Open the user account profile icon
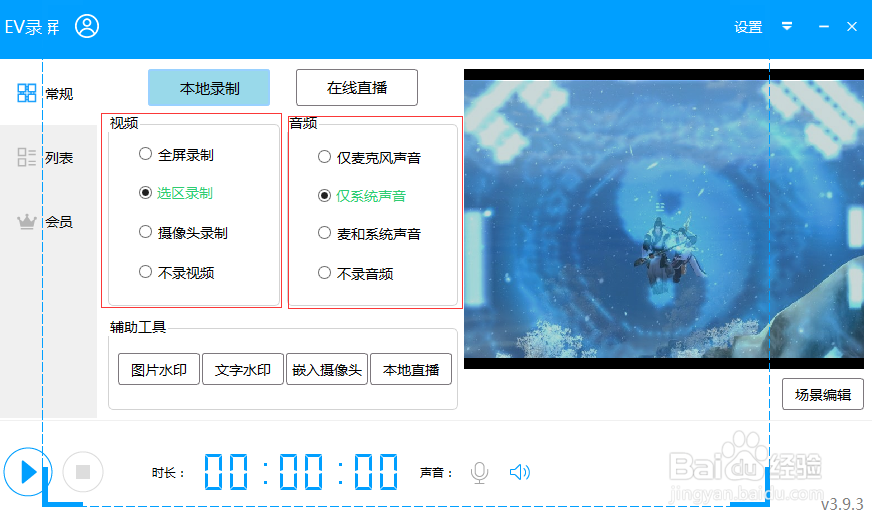The width and height of the screenshot is (872, 524). click(87, 26)
